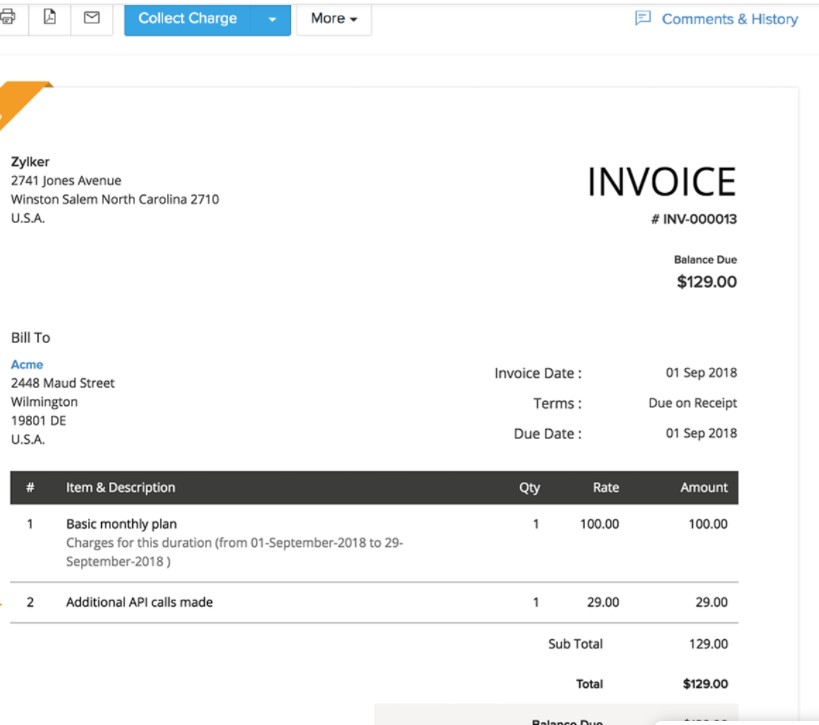Viewport: 819px width, 725px height.
Task: Click the Zylker company name
Action: [x=30, y=162]
